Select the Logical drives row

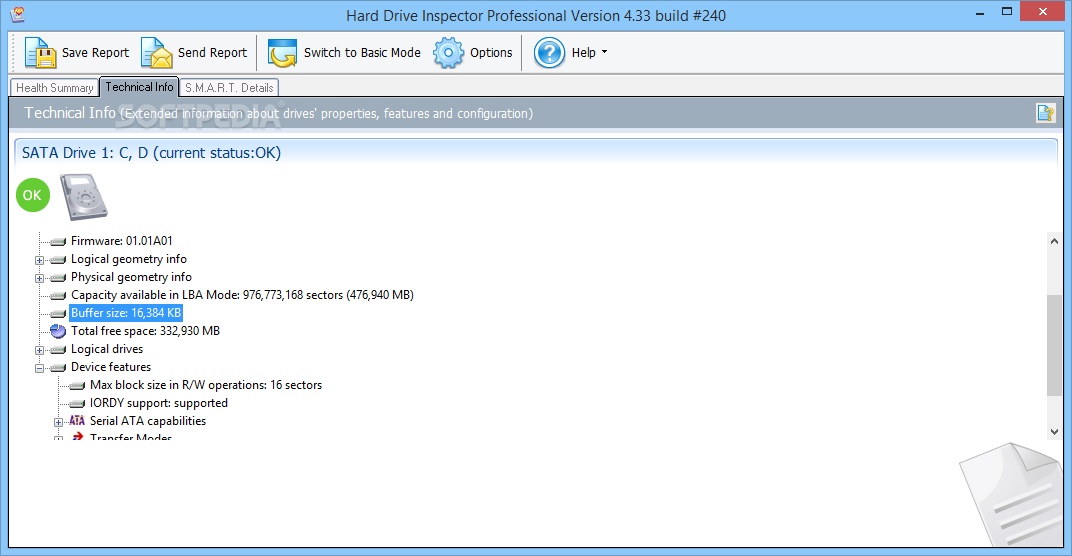click(107, 349)
